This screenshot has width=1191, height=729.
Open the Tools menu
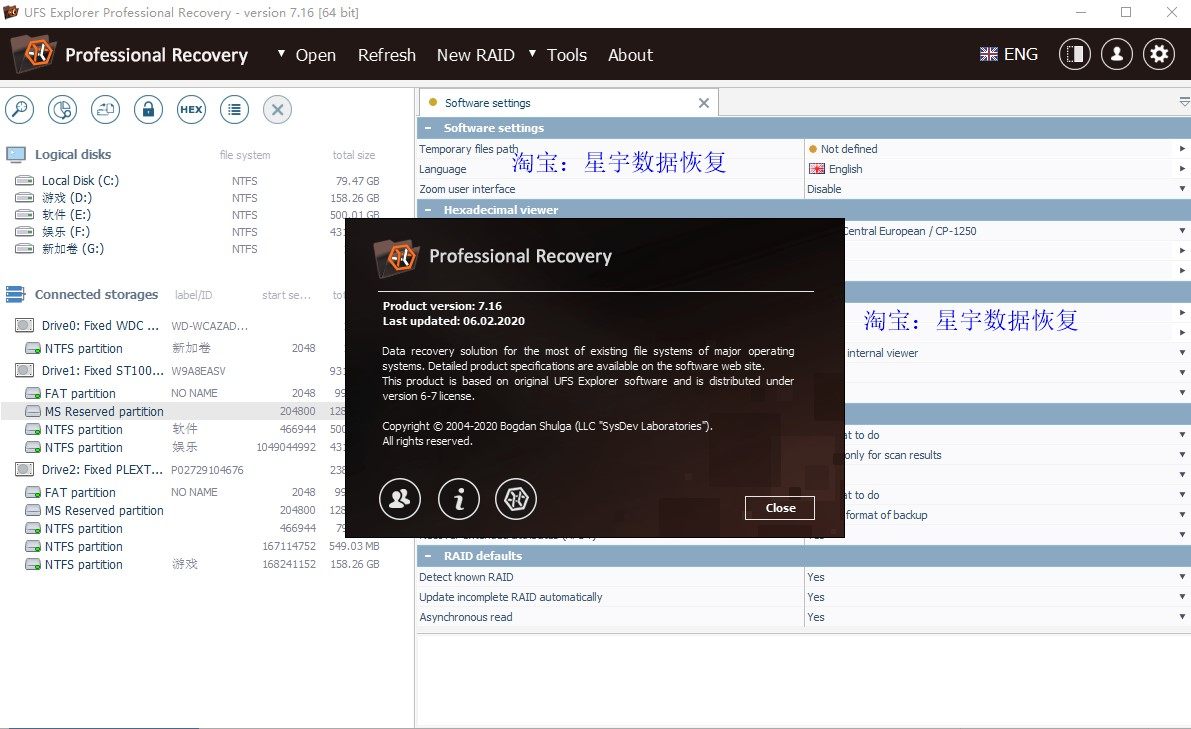pos(567,55)
